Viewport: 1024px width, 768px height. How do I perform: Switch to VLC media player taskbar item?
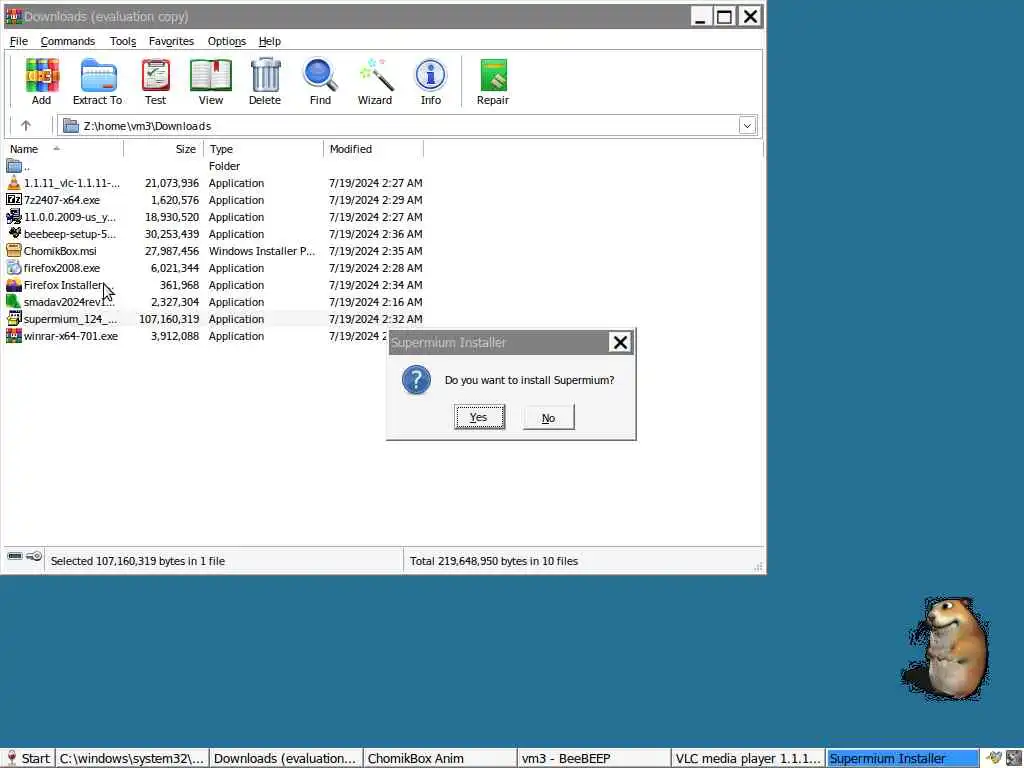point(748,758)
